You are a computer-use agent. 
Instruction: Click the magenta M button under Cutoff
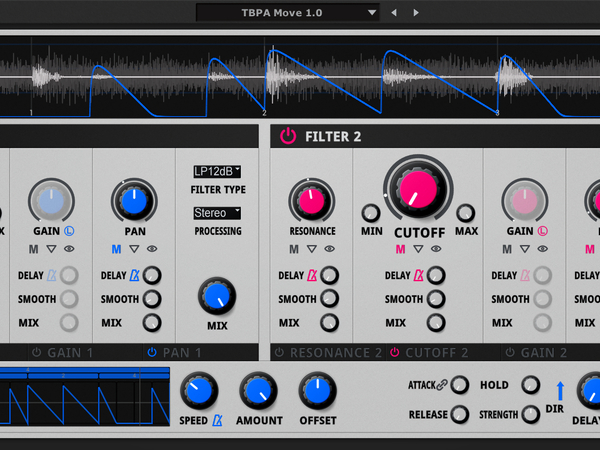[x=400, y=249]
